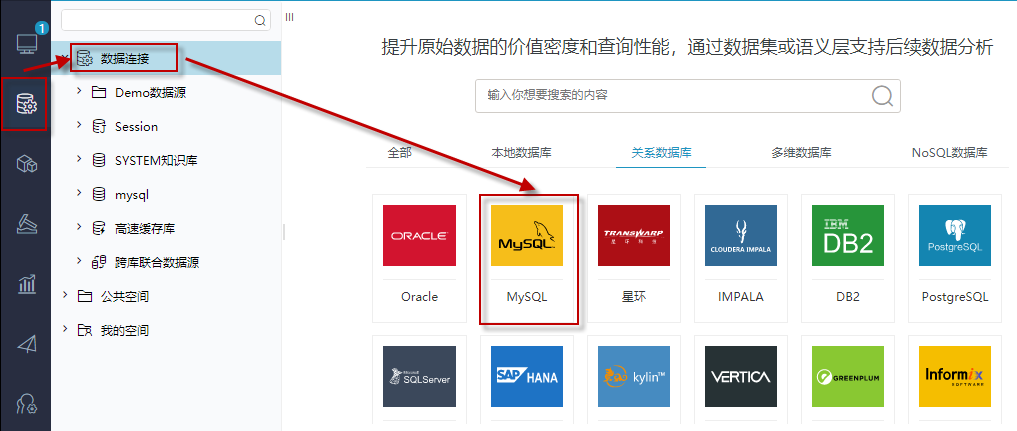Select the Oracle database logo
1017x431 pixels.
419,235
